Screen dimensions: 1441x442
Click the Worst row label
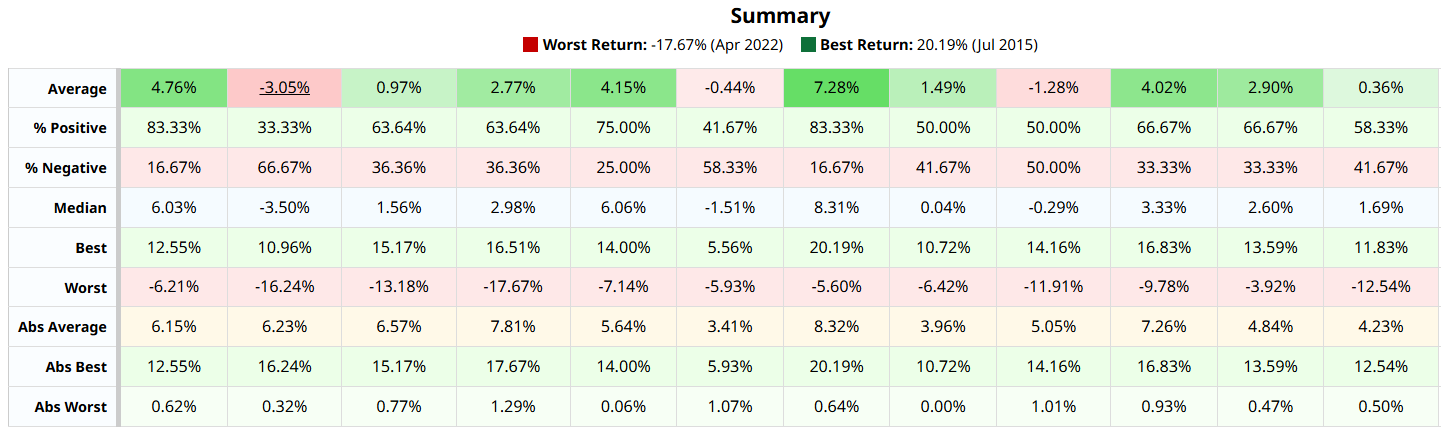click(85, 288)
